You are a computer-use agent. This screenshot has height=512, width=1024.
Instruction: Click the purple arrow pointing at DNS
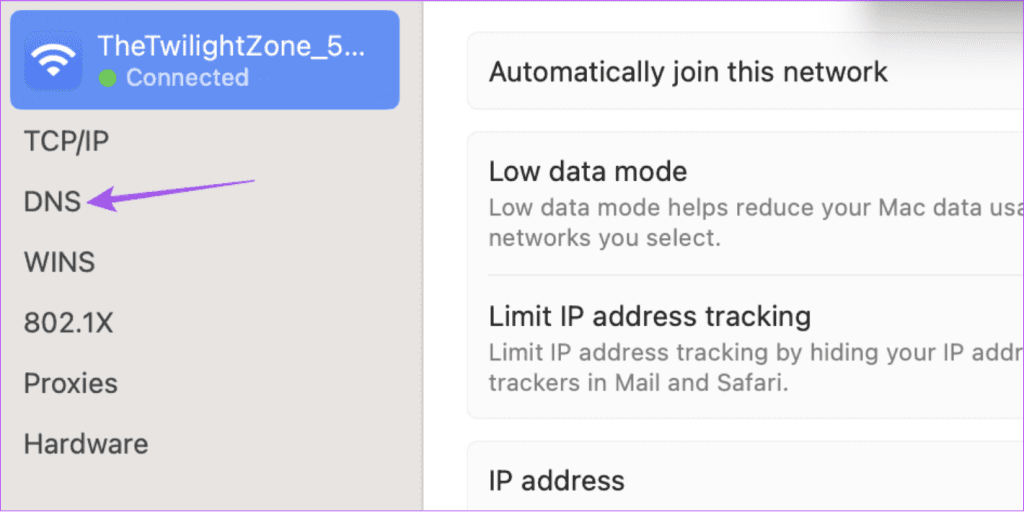[x=170, y=192]
